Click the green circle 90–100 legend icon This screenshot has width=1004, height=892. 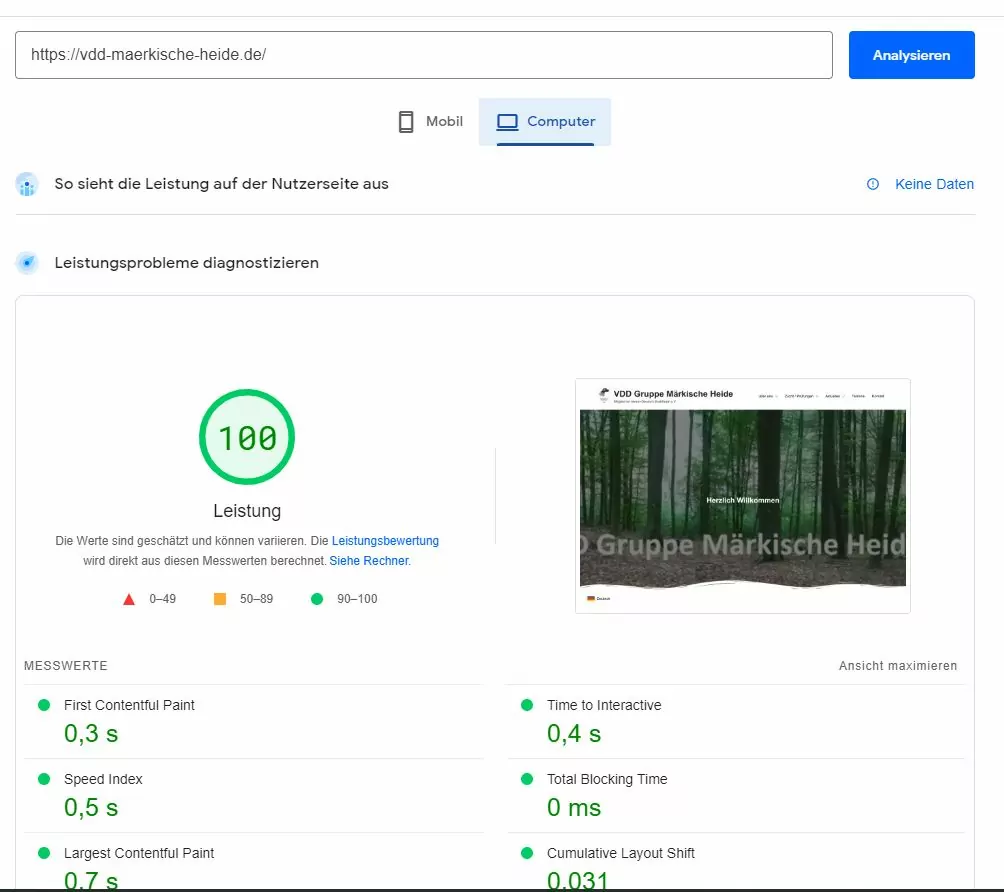tap(317, 599)
